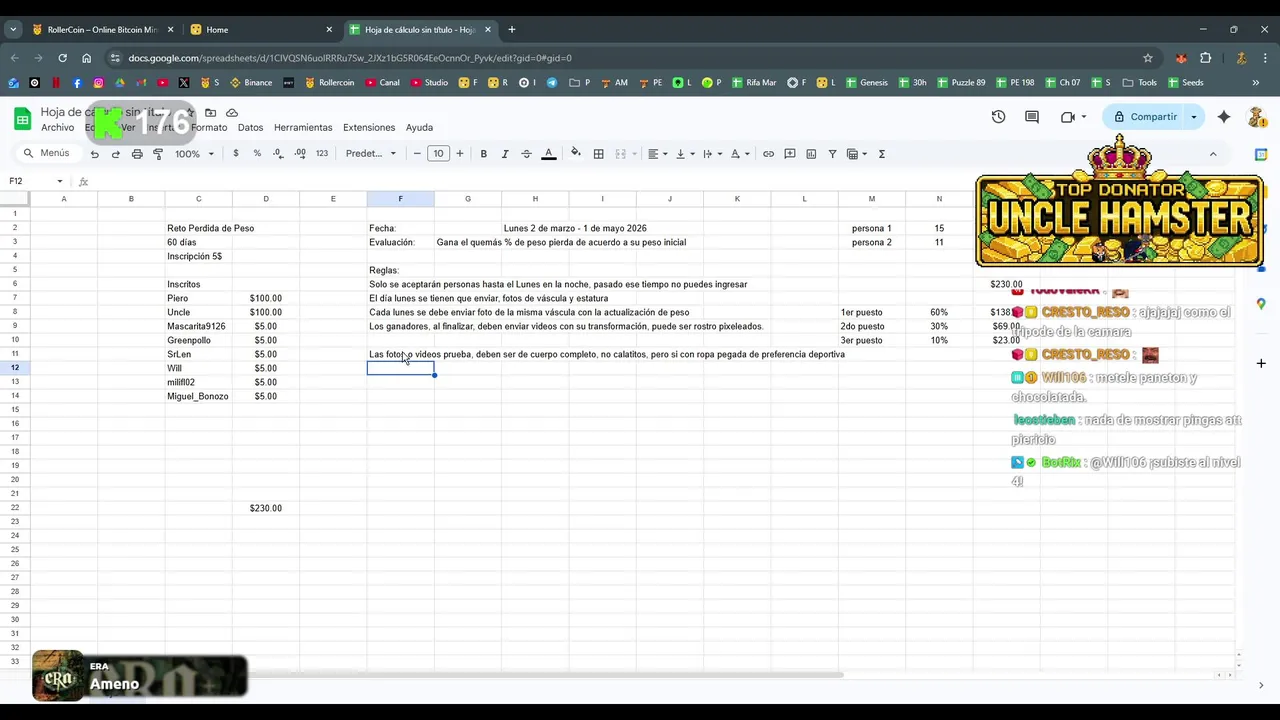1280x720 pixels.
Task: Select the paint format roller tool
Action: [x=158, y=154]
